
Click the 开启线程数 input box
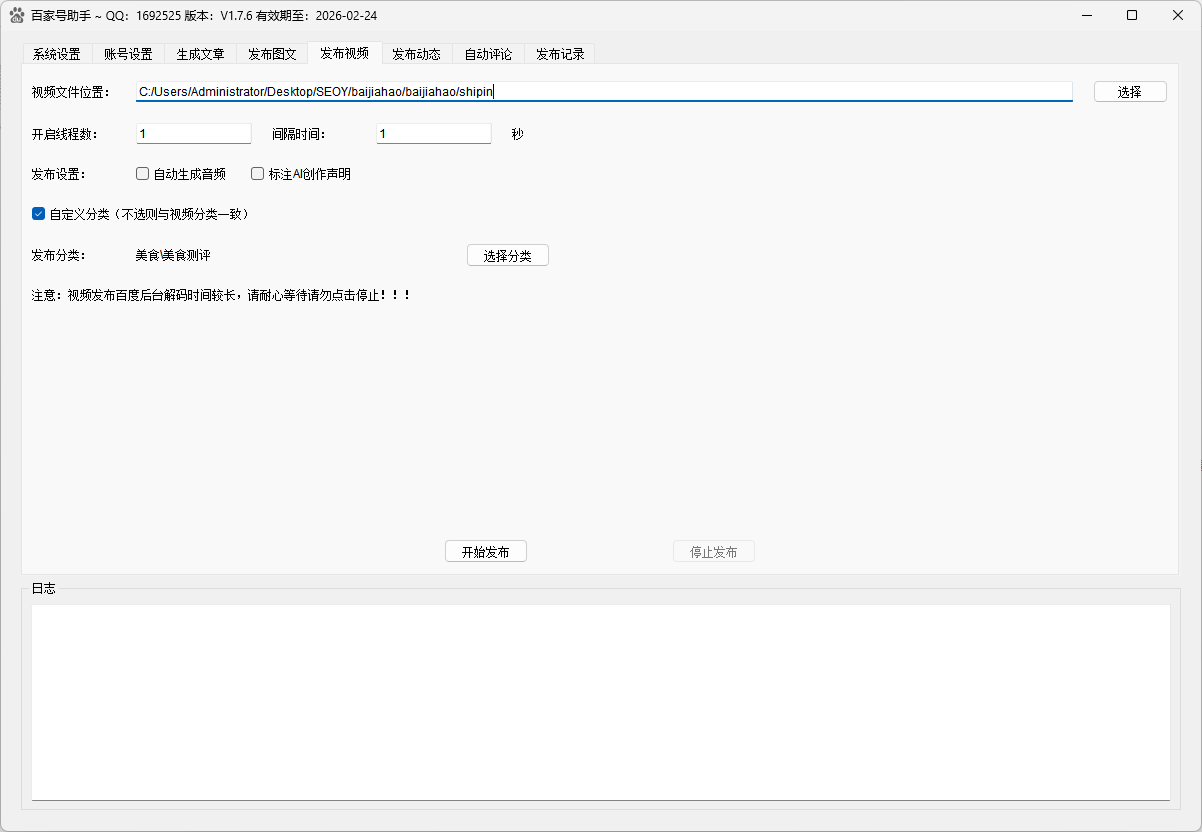click(x=193, y=133)
